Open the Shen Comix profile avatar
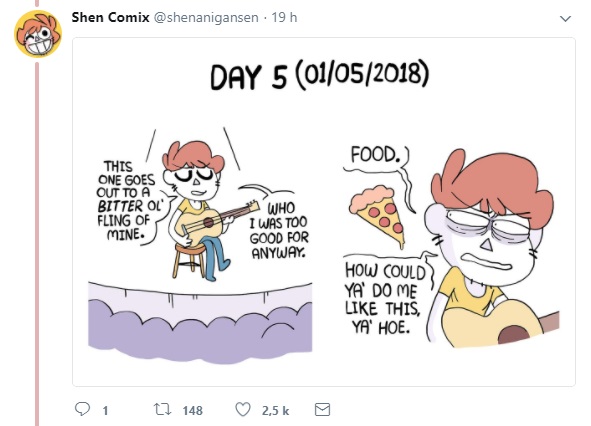 [38, 34]
